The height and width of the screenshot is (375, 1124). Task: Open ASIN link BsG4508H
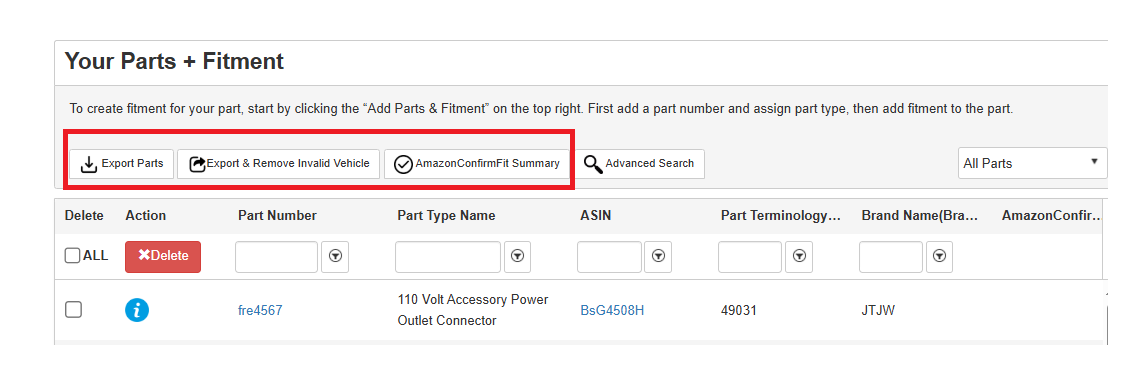coord(612,311)
